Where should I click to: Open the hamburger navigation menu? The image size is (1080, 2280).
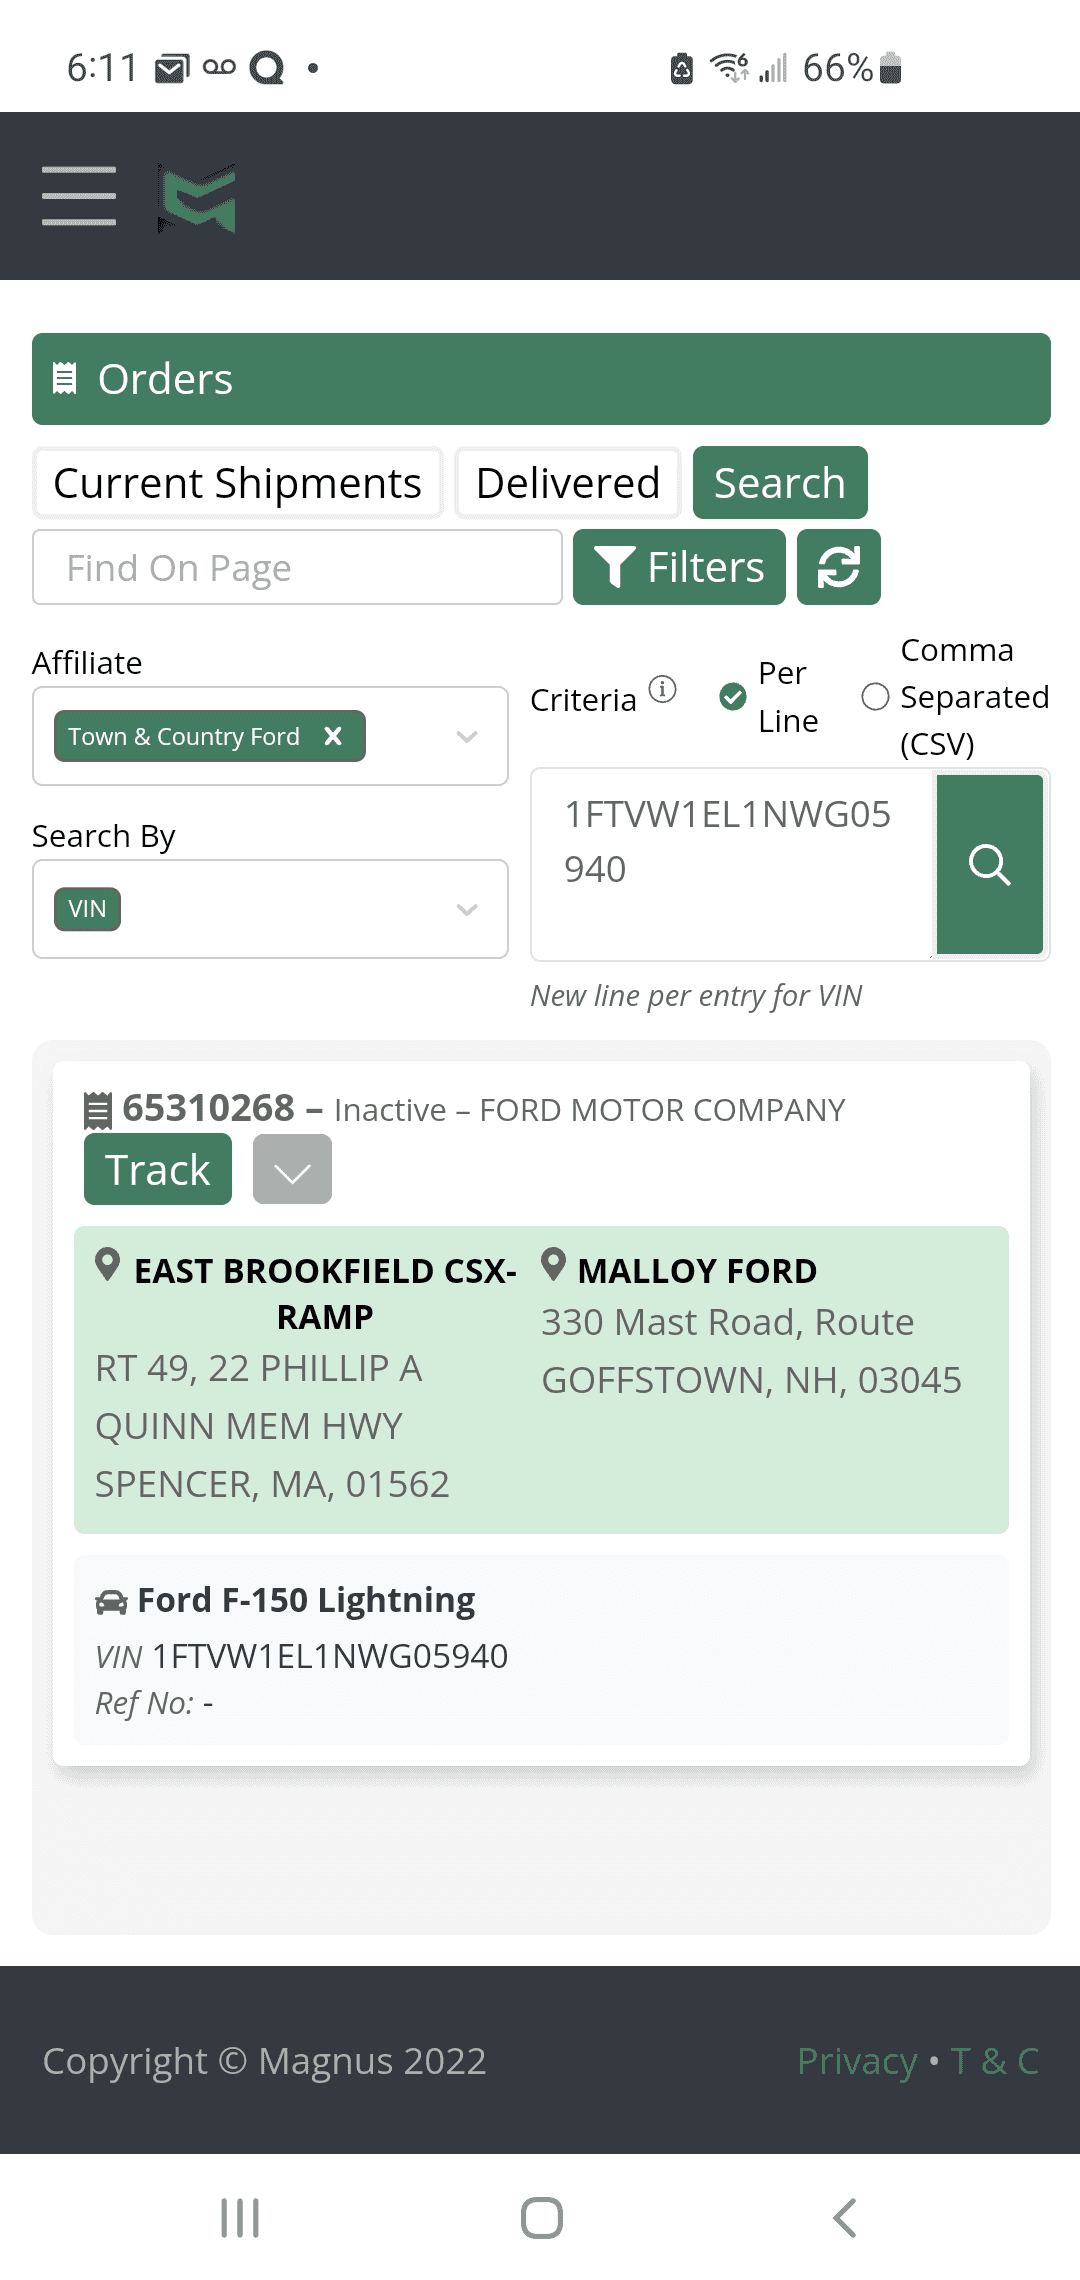click(x=79, y=196)
